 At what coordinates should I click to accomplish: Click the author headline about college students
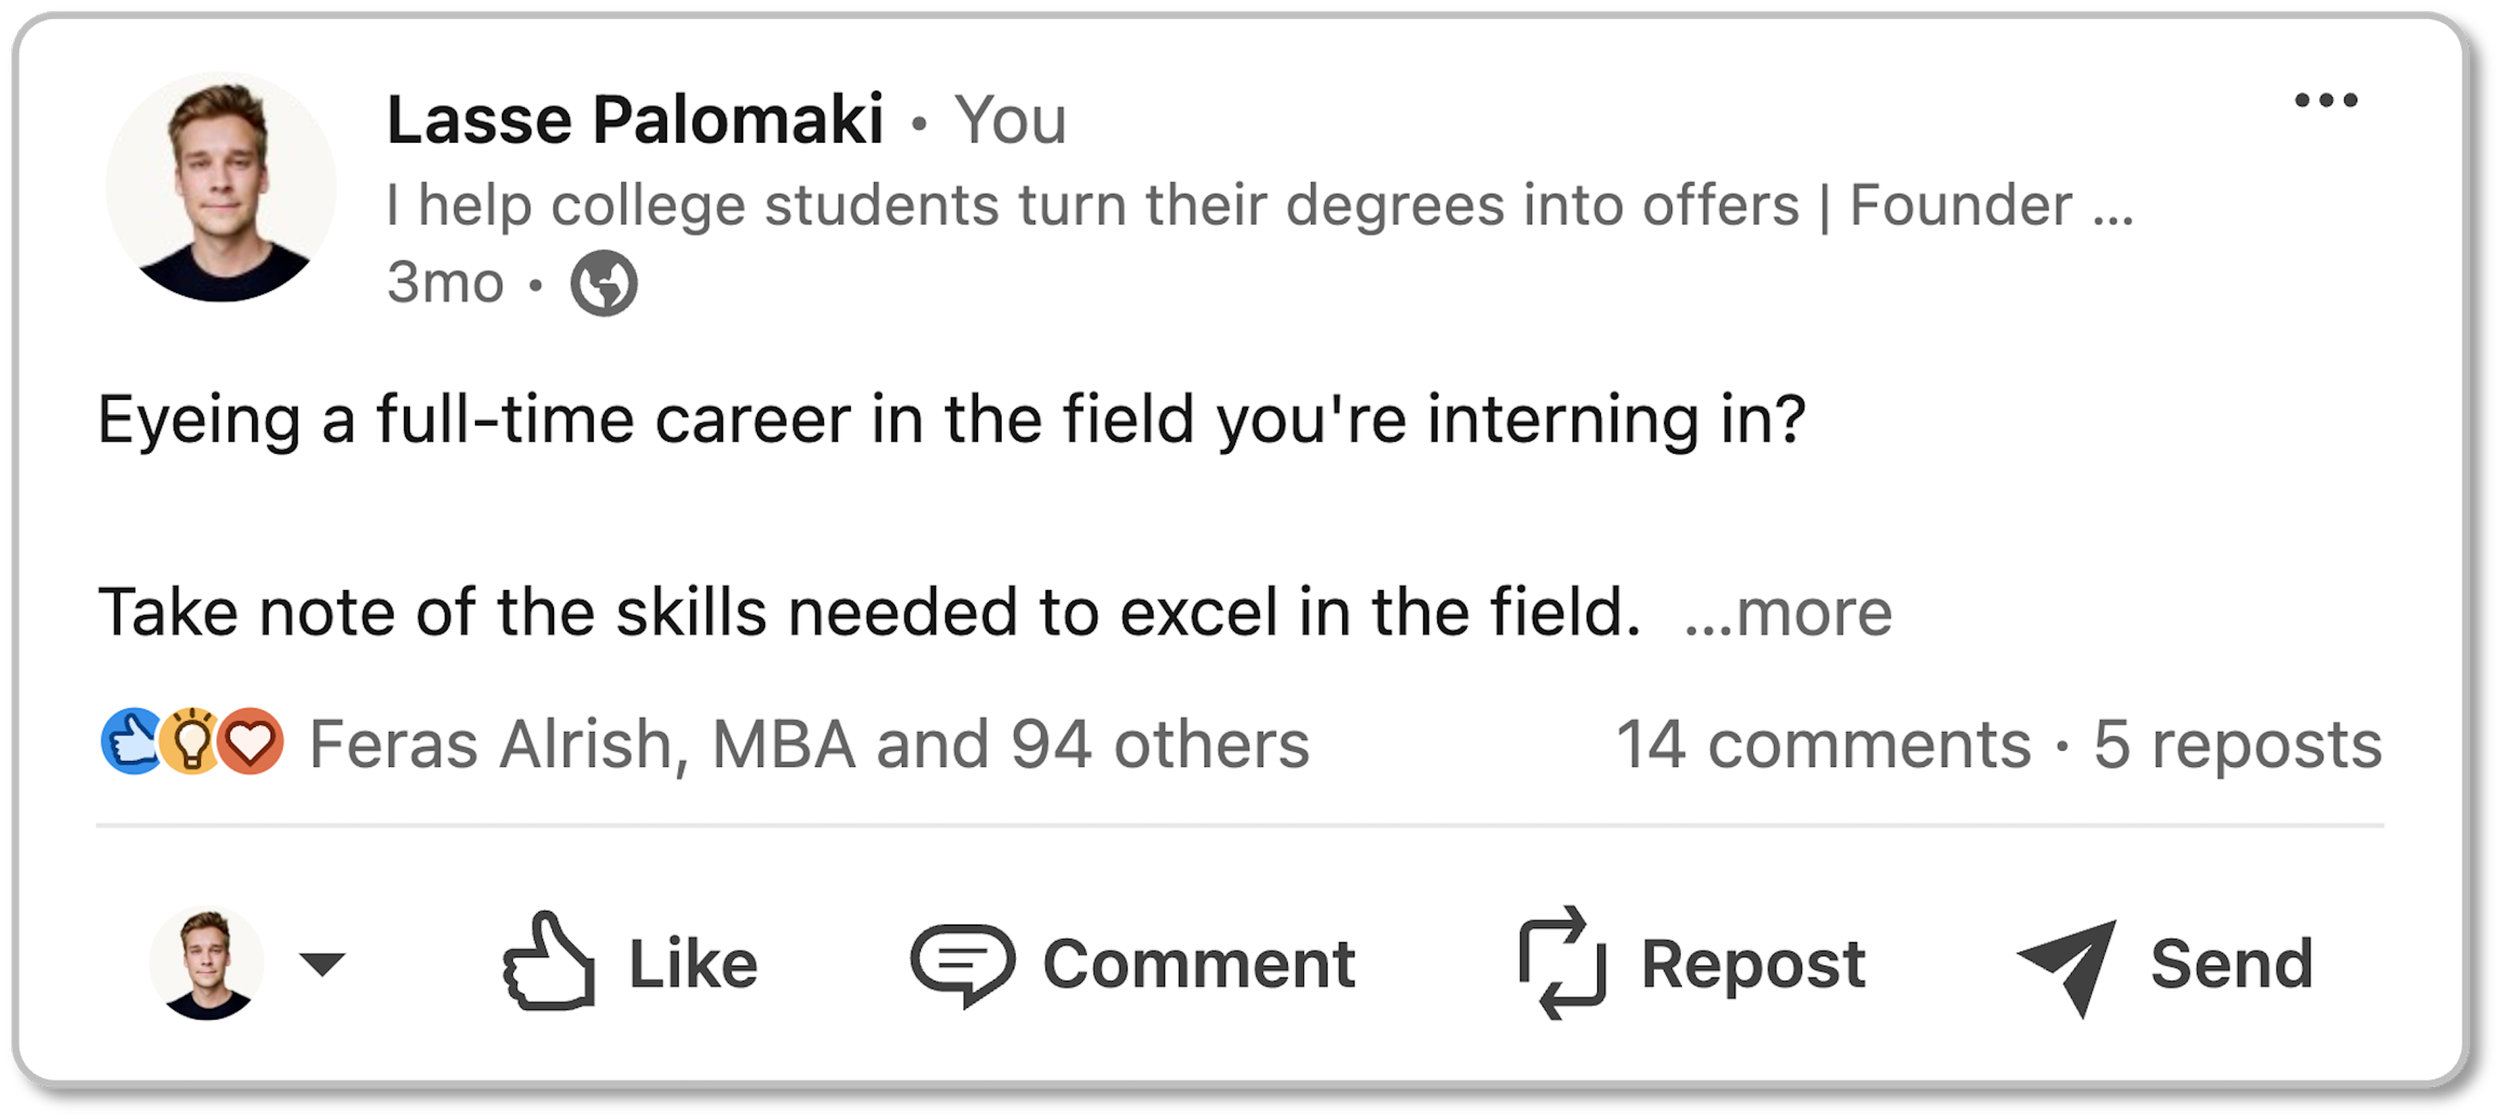[x=1260, y=206]
